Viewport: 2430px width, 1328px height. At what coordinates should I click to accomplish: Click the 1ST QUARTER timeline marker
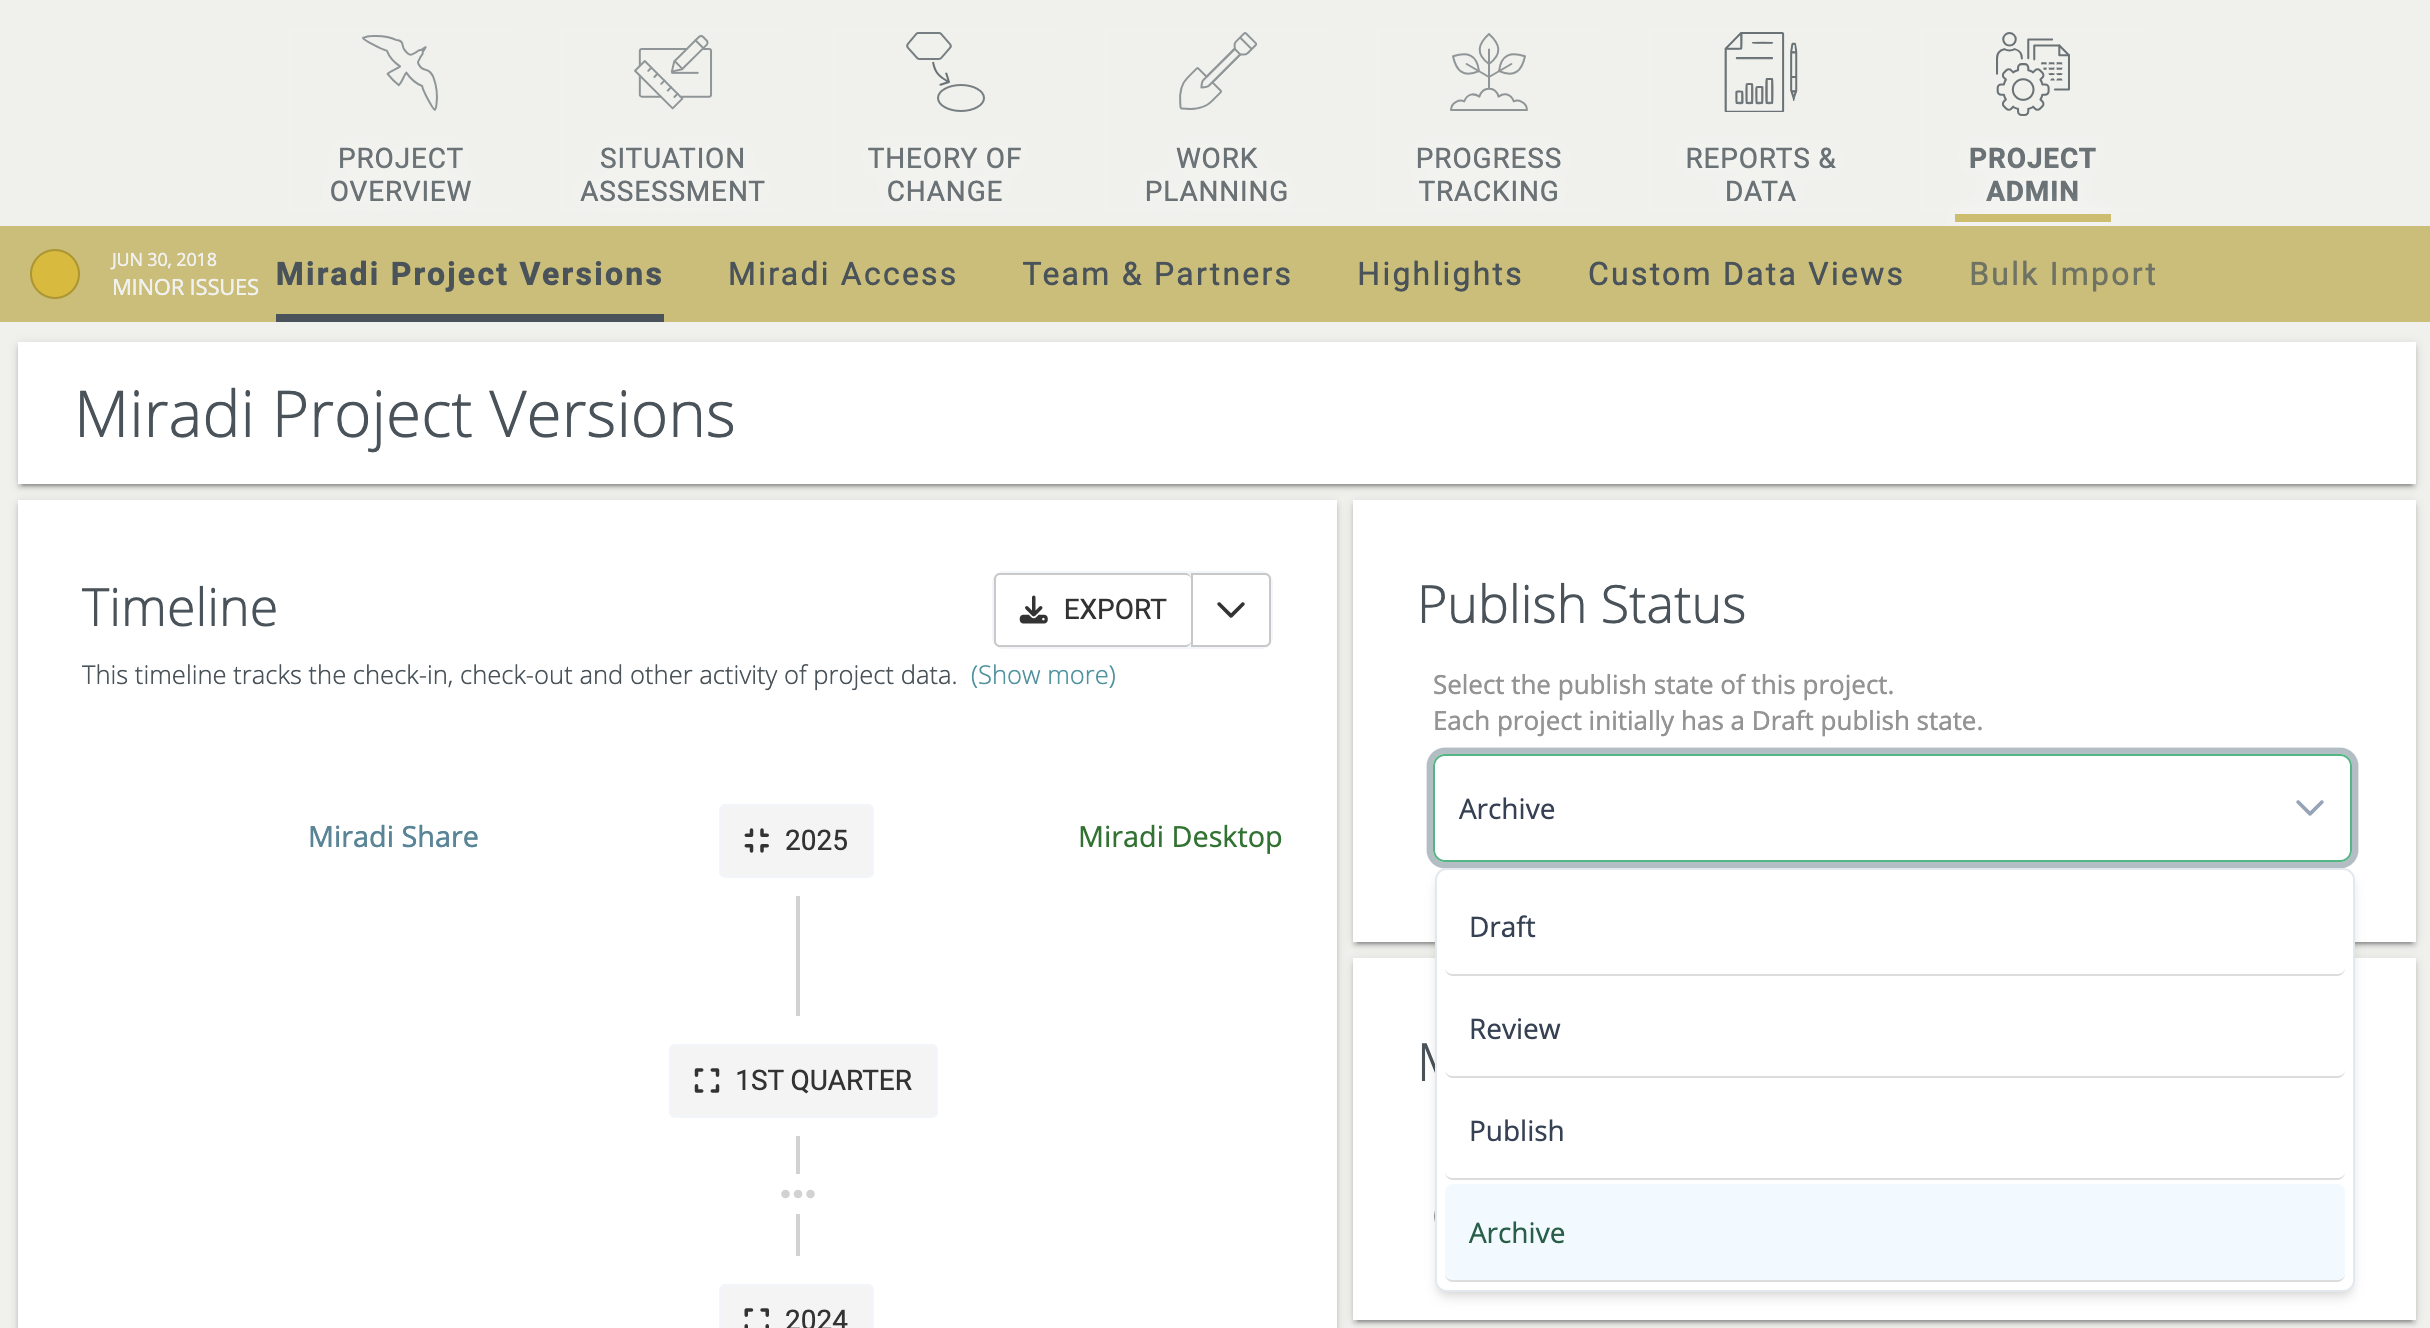802,1080
